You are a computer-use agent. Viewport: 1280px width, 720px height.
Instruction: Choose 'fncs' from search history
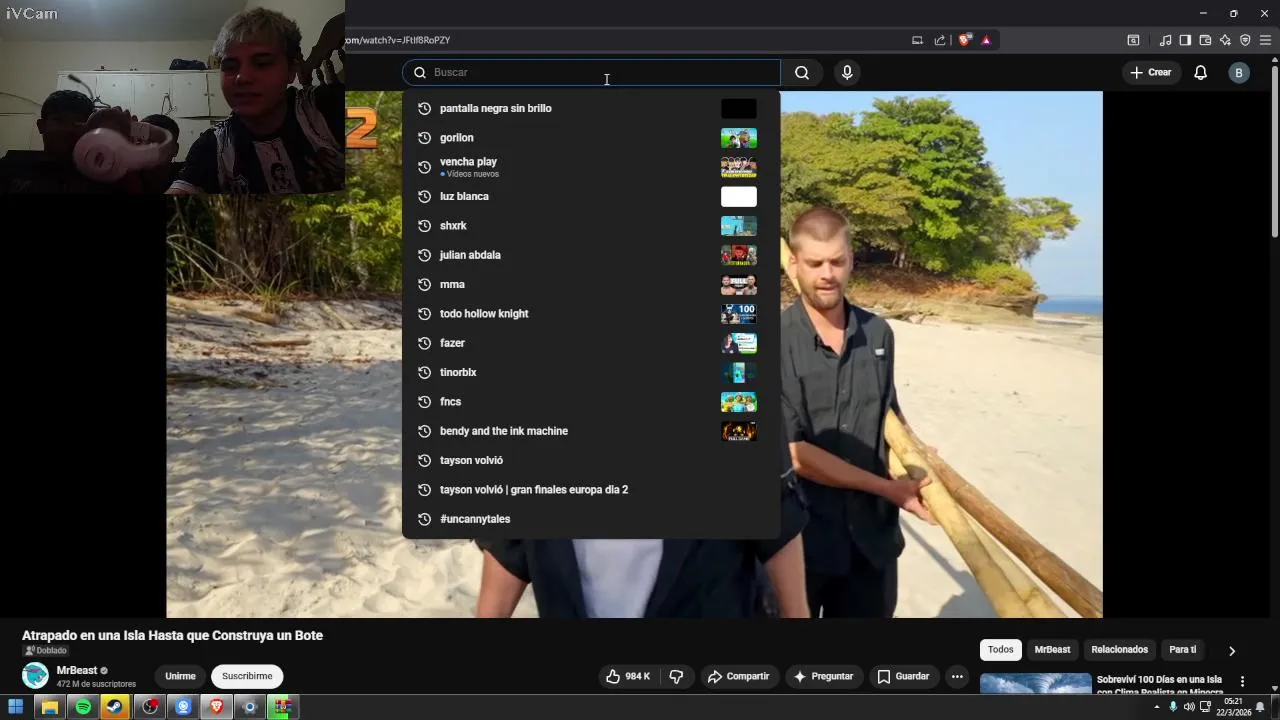point(591,402)
